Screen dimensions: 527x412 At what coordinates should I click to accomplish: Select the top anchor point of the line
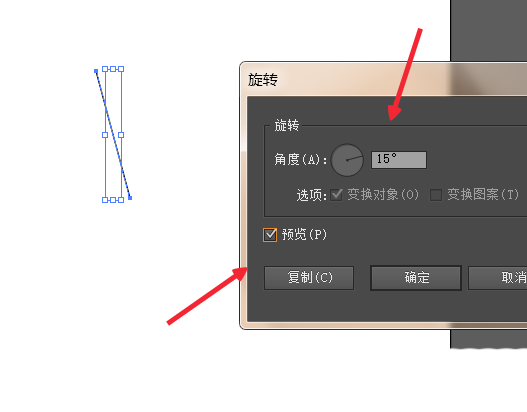tap(96, 71)
